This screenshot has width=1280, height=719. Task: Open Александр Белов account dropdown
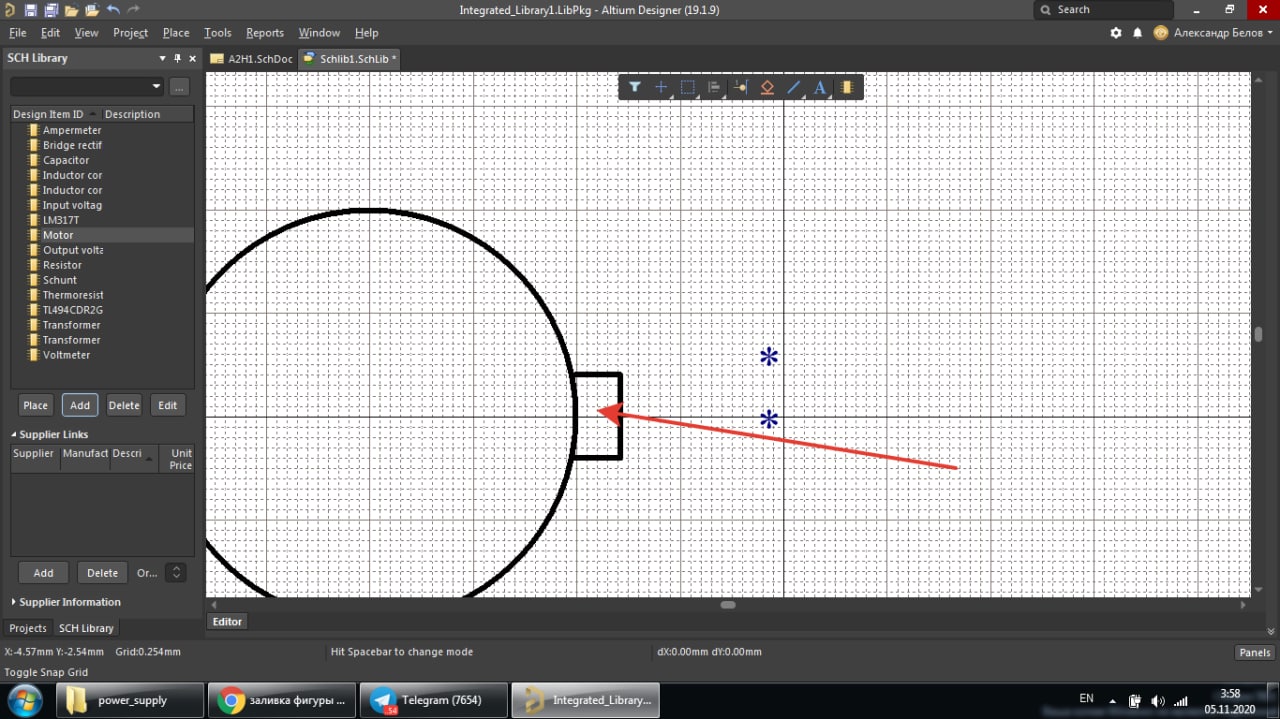1222,33
